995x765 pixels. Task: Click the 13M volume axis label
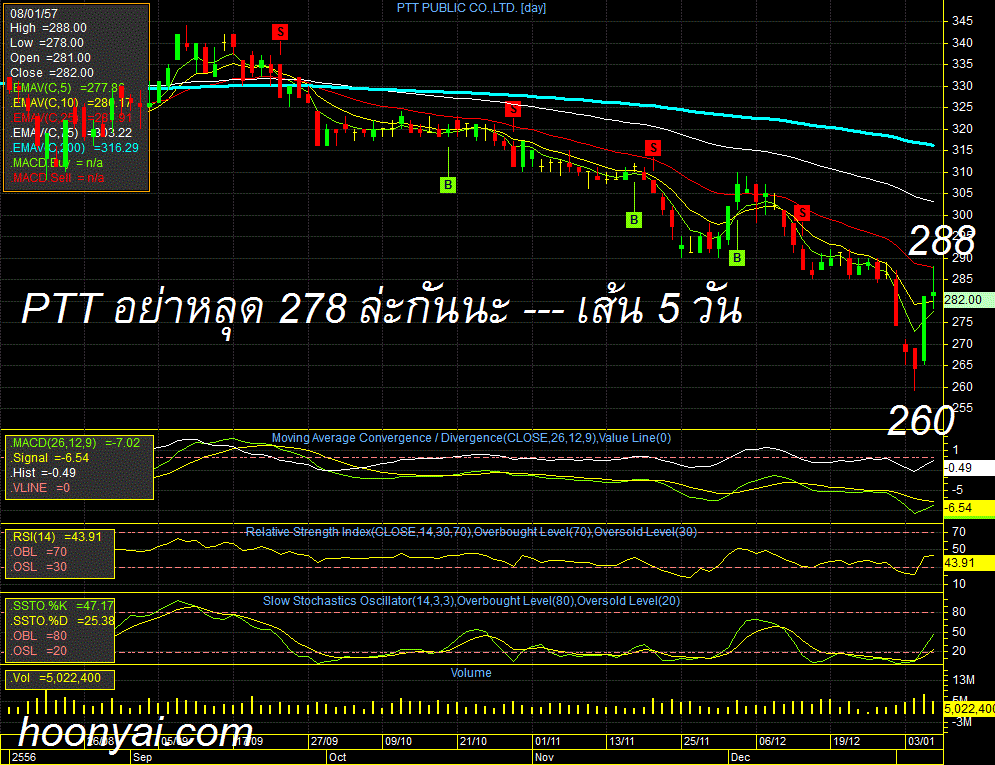tap(964, 680)
